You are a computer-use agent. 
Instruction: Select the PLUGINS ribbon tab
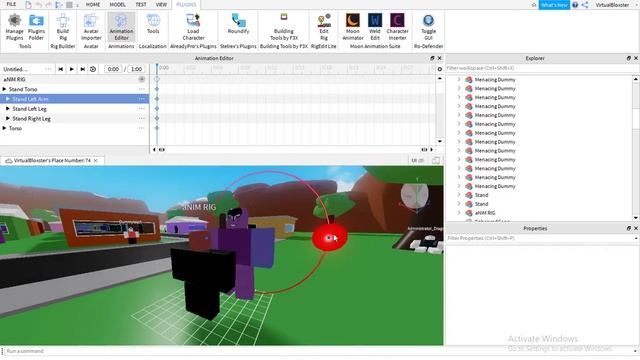tap(186, 4)
